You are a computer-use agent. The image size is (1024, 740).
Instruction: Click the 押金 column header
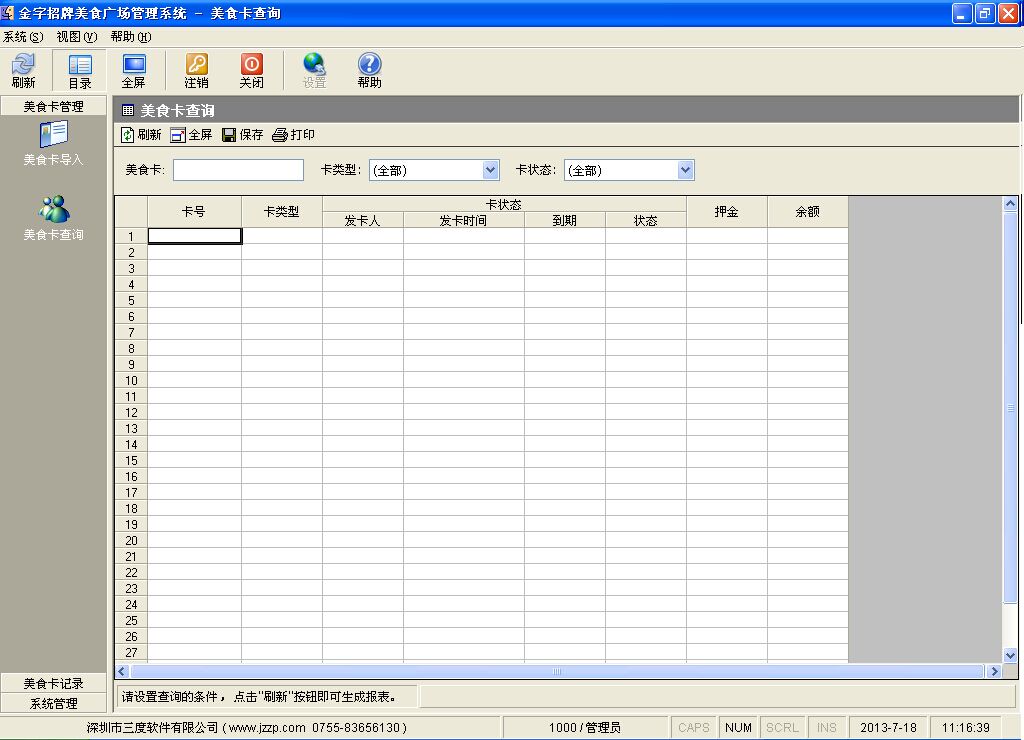coord(727,212)
